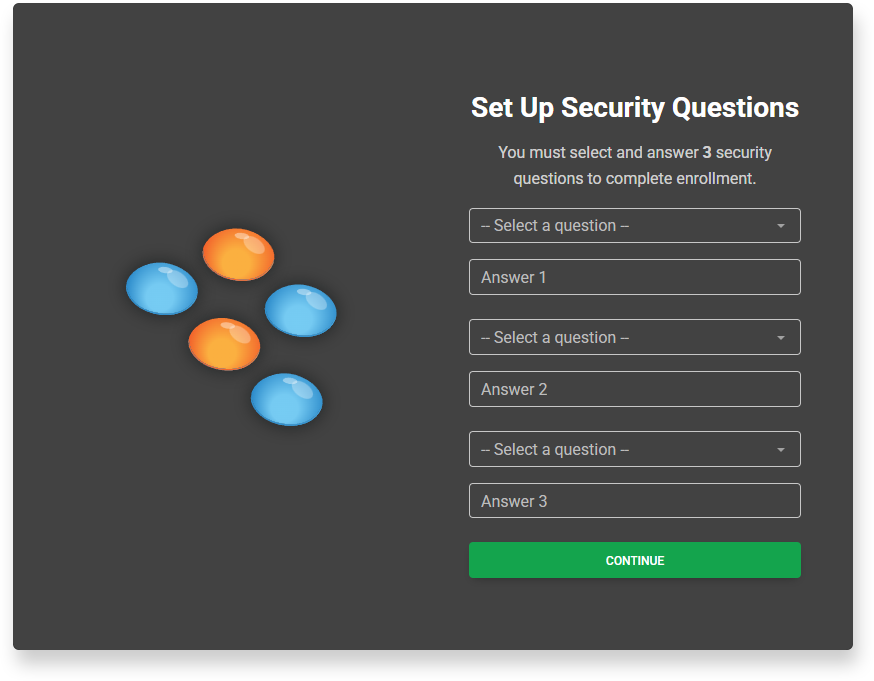The image size is (874, 681).
Task: Click the bold number 3 in the instructions
Action: tap(707, 153)
